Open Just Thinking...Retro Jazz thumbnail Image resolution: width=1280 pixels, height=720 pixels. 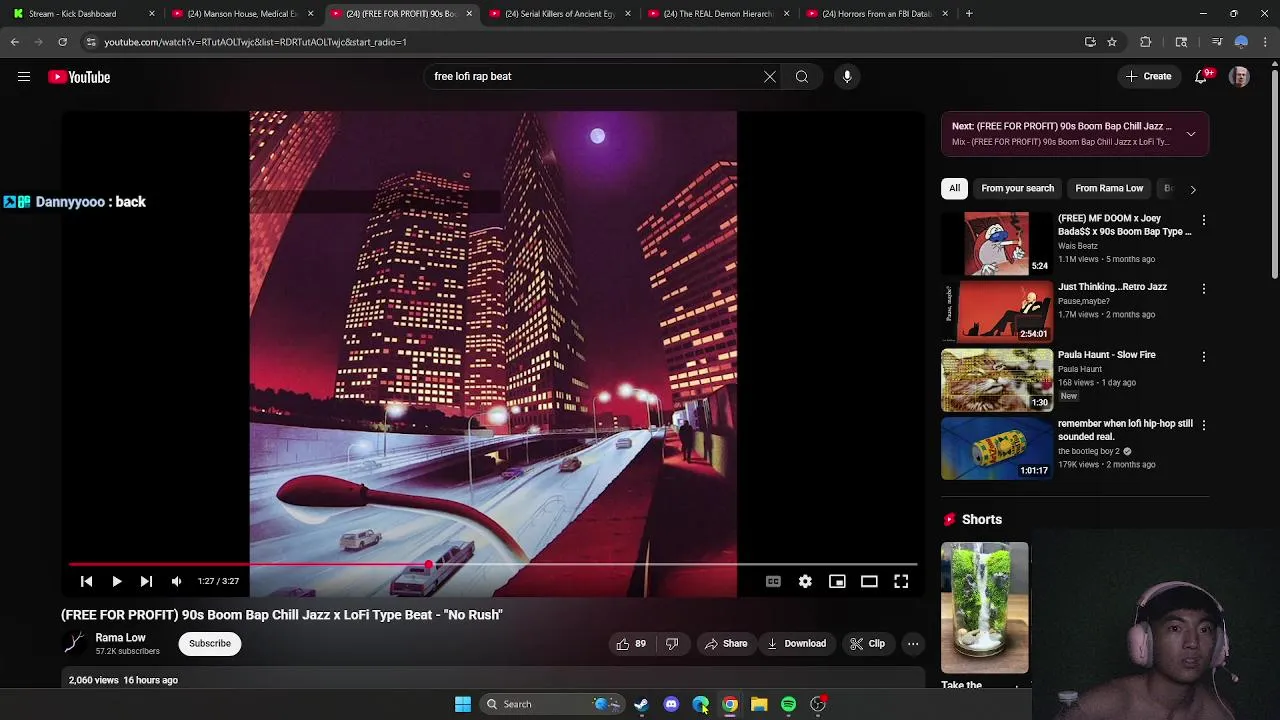[997, 311]
